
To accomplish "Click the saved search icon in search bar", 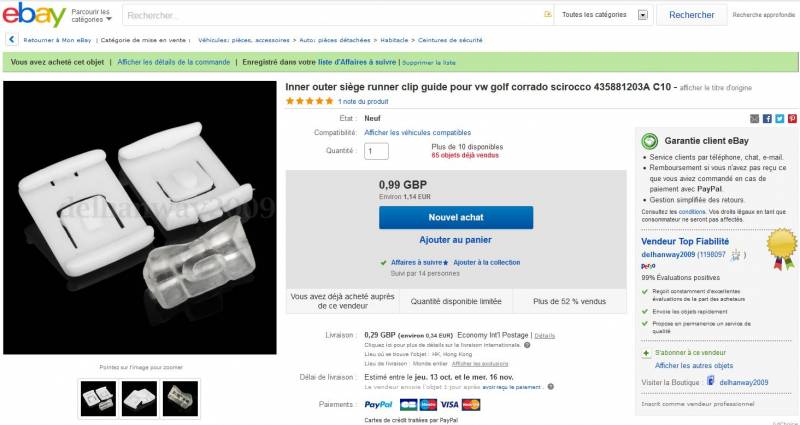I will (547, 14).
